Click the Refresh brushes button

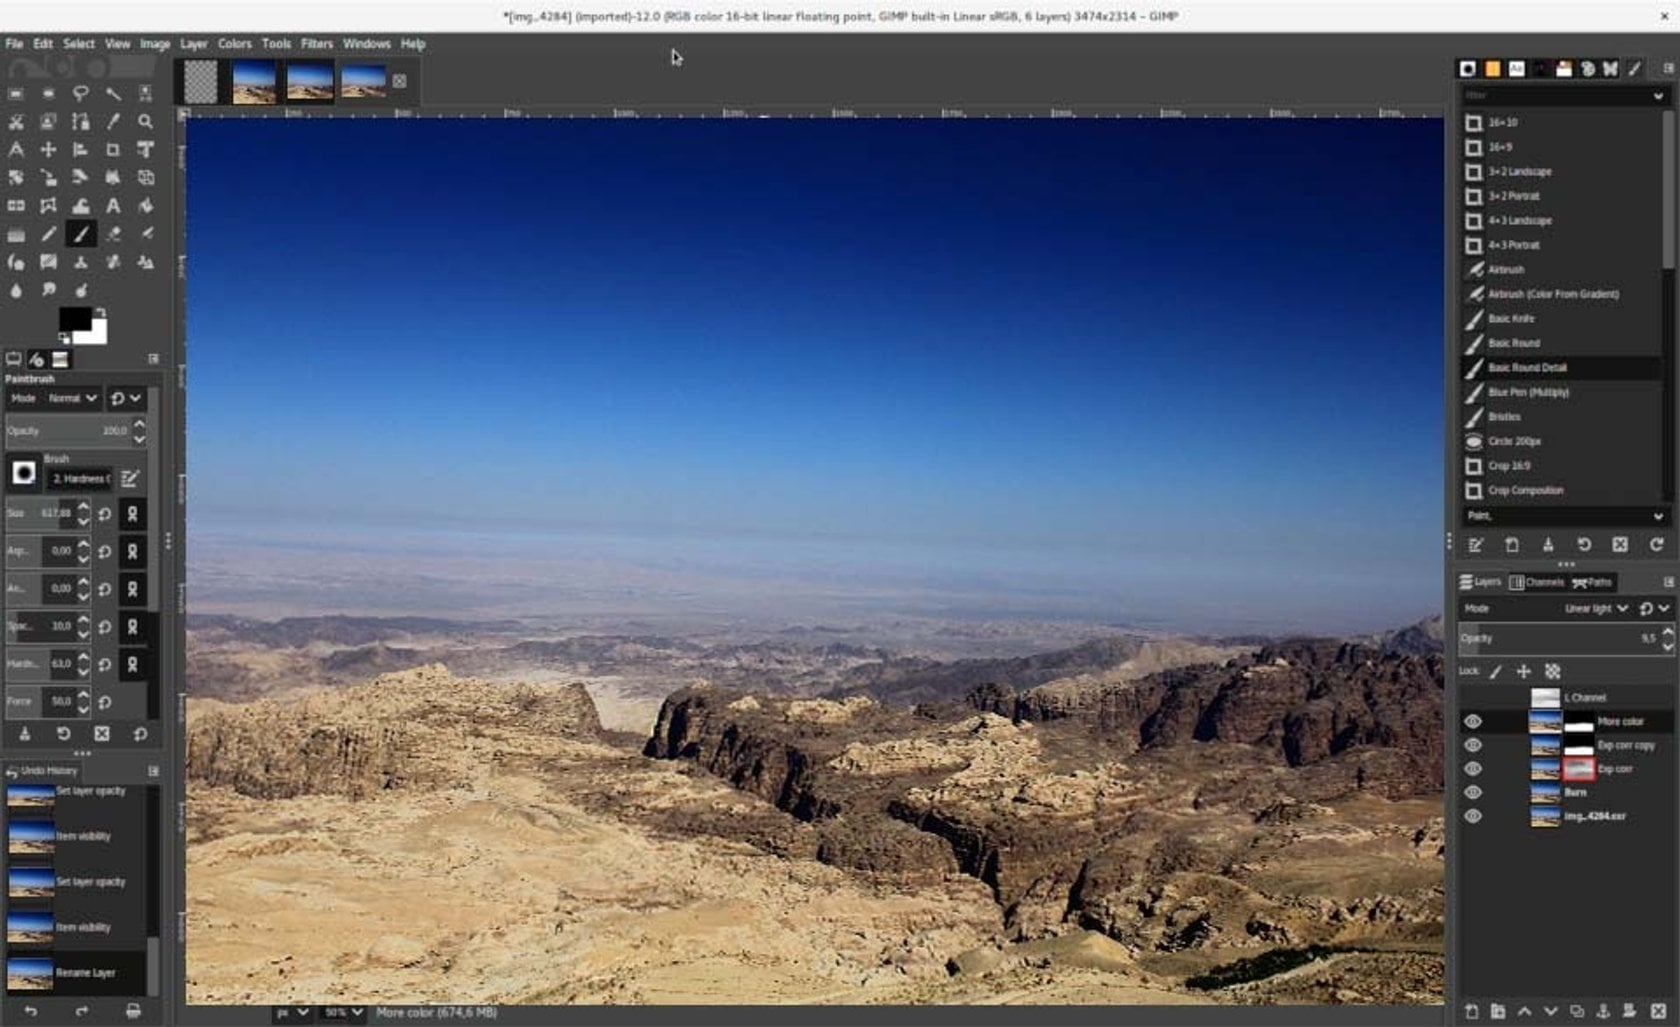(x=1657, y=545)
